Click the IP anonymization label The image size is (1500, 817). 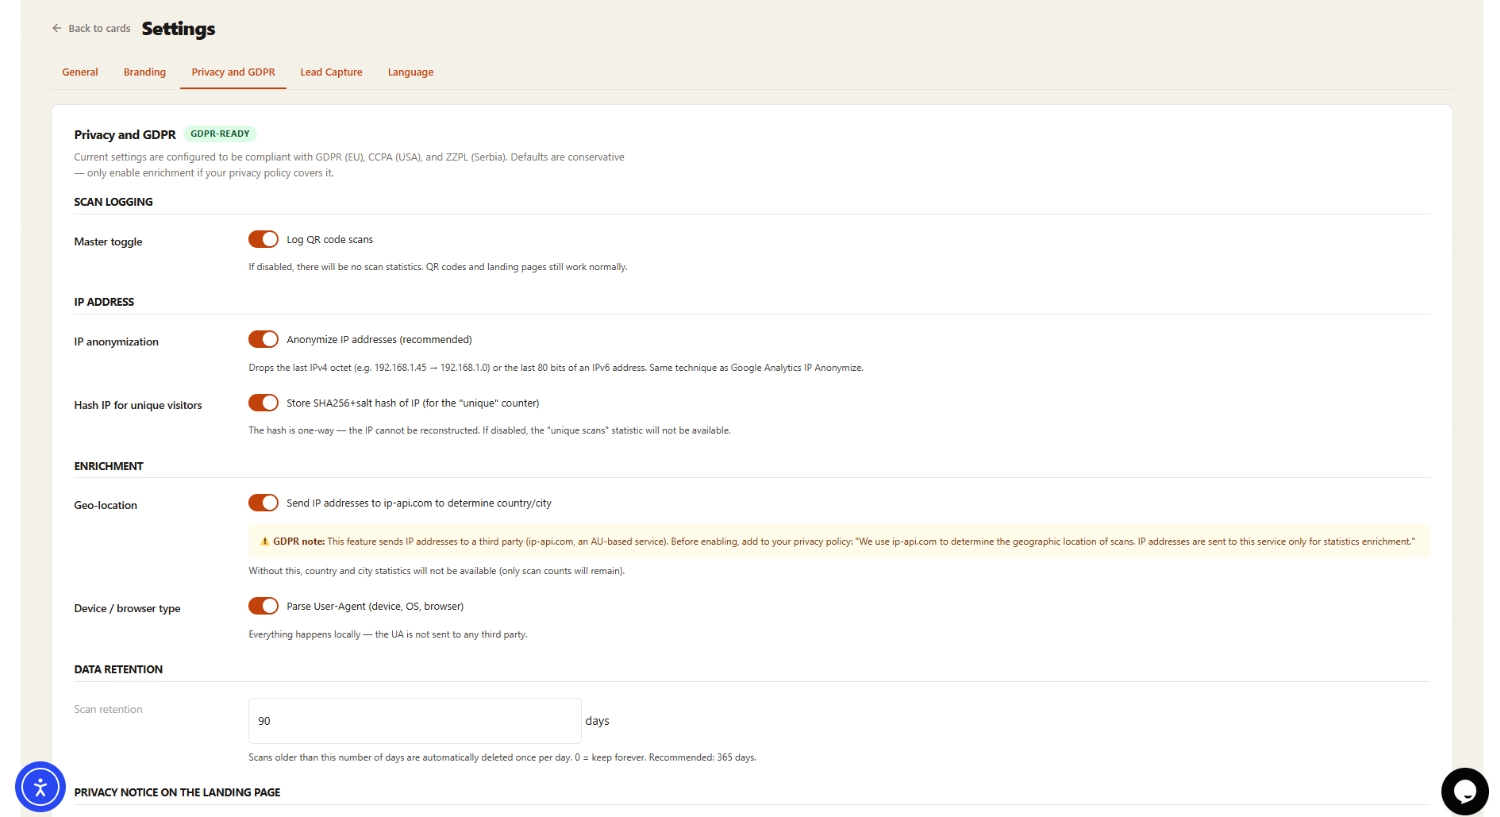(116, 342)
